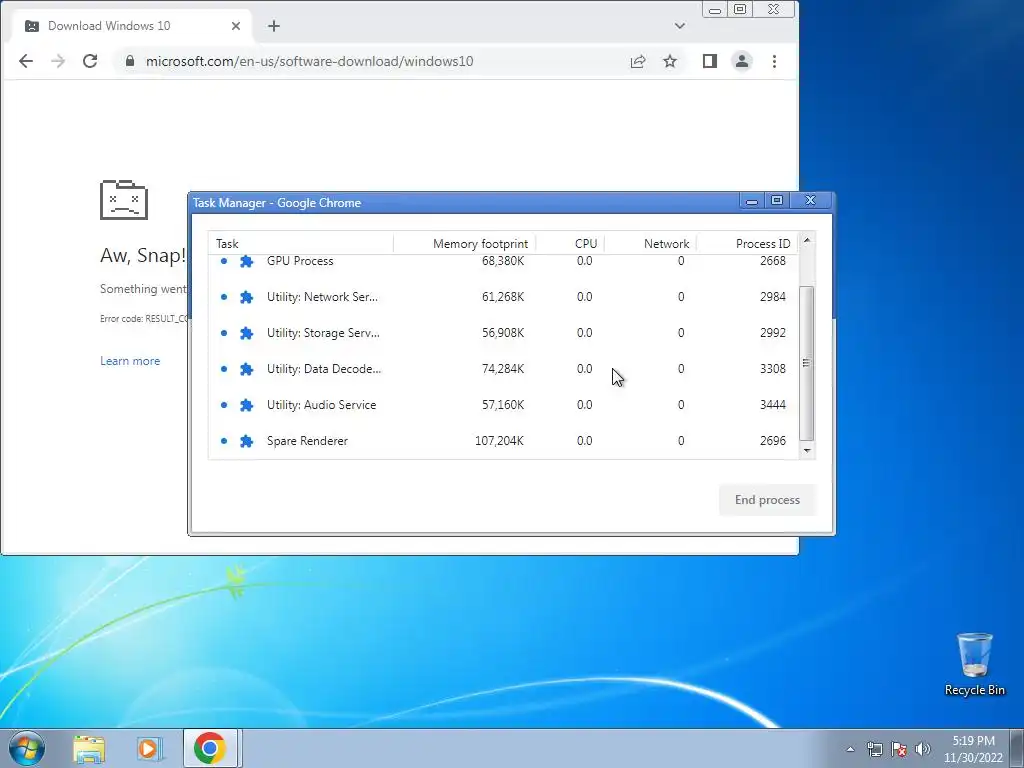Click the Recycle Bin desktop icon
Image resolution: width=1024 pixels, height=768 pixels.
pos(974,664)
